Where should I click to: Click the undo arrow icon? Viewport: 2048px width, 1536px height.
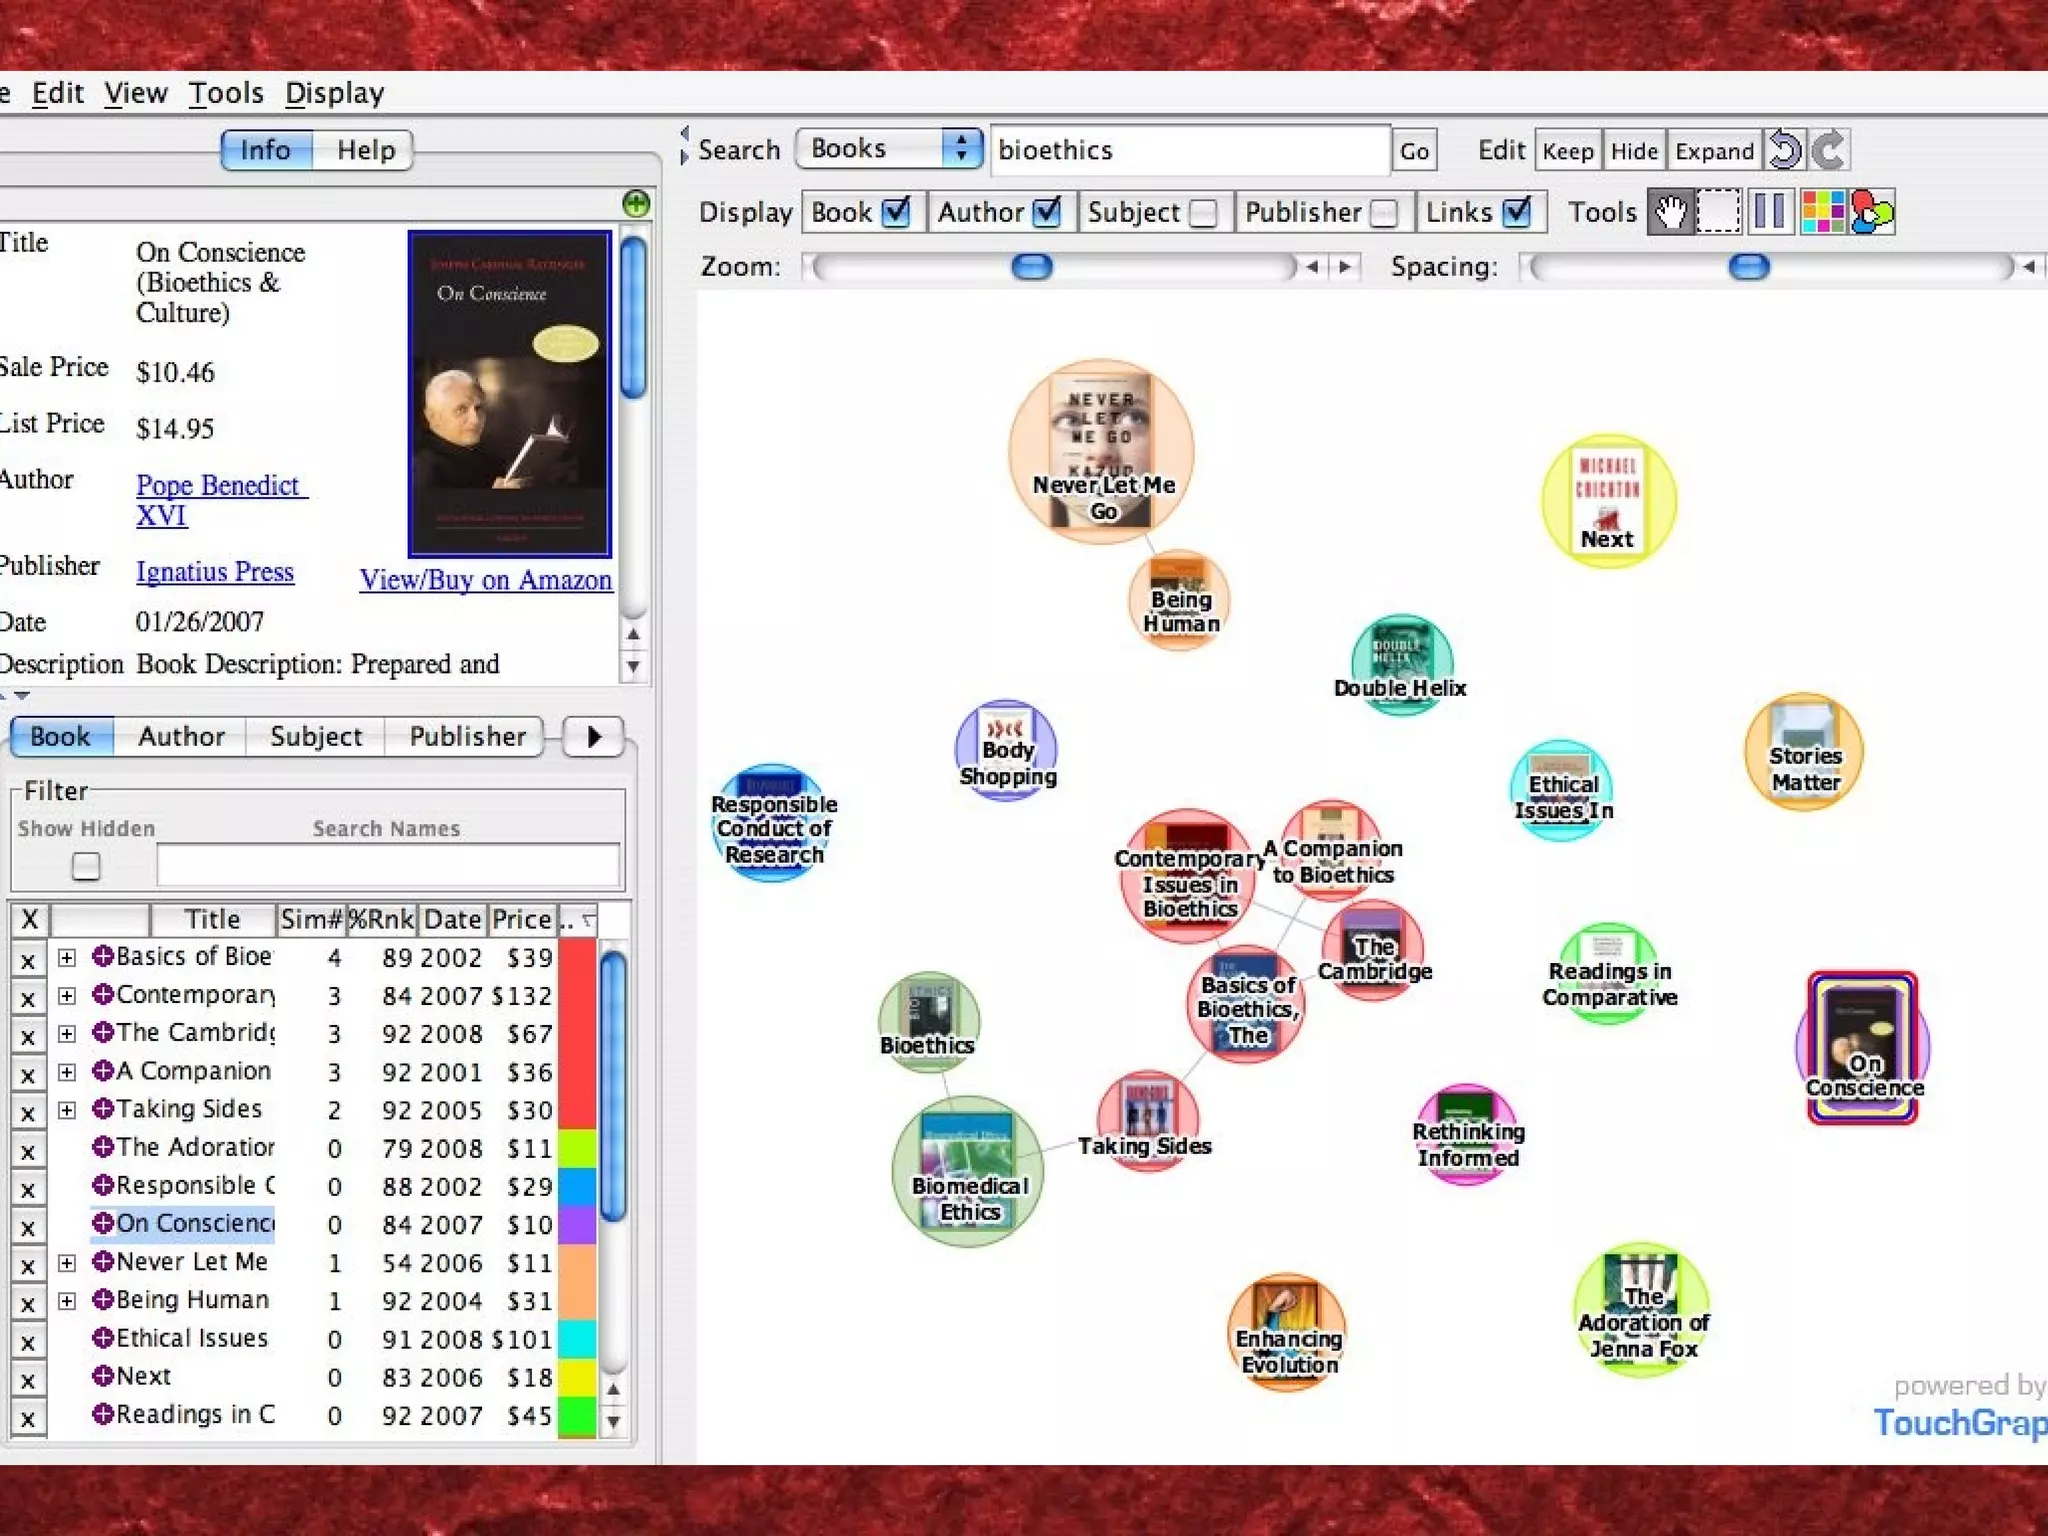1784,151
